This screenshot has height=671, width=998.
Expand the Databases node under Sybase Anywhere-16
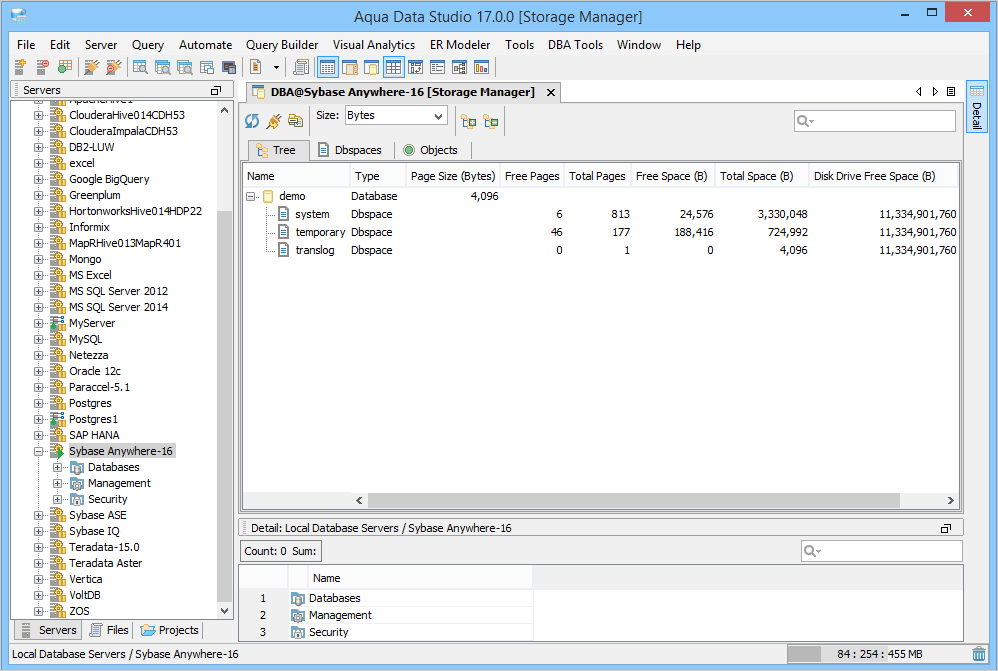click(57, 467)
